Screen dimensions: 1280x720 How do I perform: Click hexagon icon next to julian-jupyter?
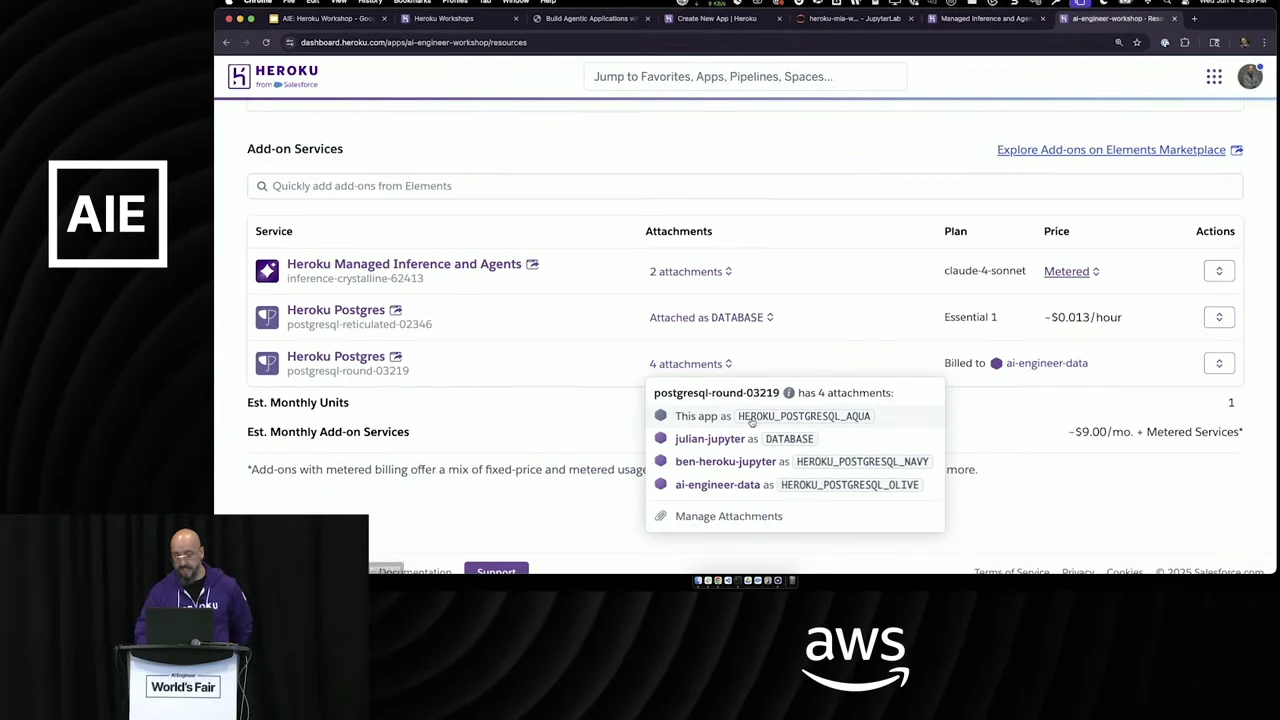660,438
